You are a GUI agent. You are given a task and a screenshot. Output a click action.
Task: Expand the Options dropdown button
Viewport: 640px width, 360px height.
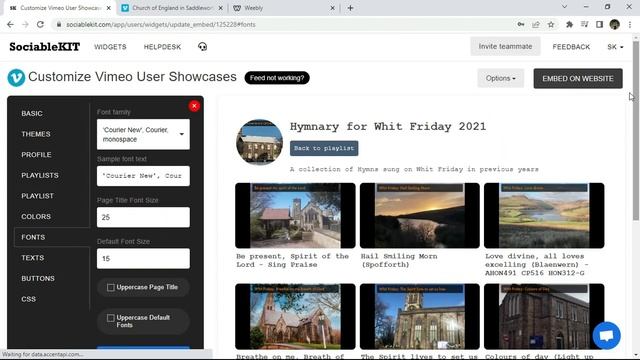(x=500, y=78)
